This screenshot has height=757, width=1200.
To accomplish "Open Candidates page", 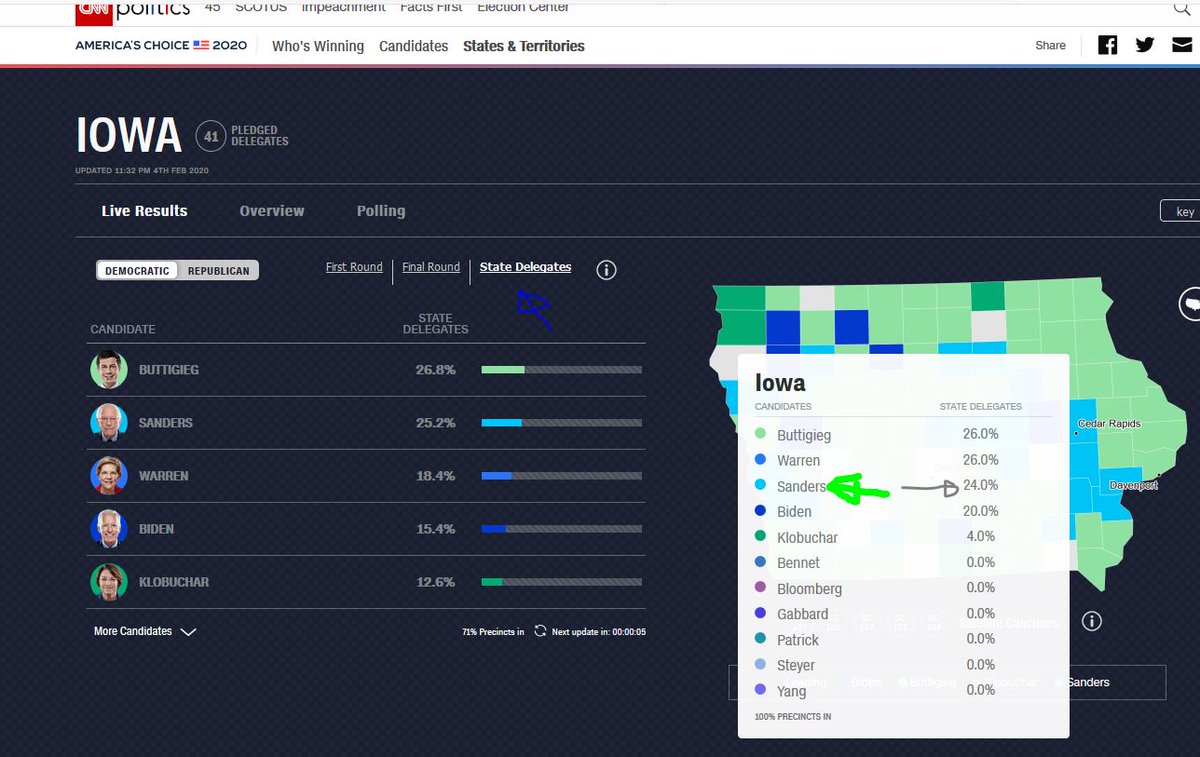I will (x=414, y=46).
